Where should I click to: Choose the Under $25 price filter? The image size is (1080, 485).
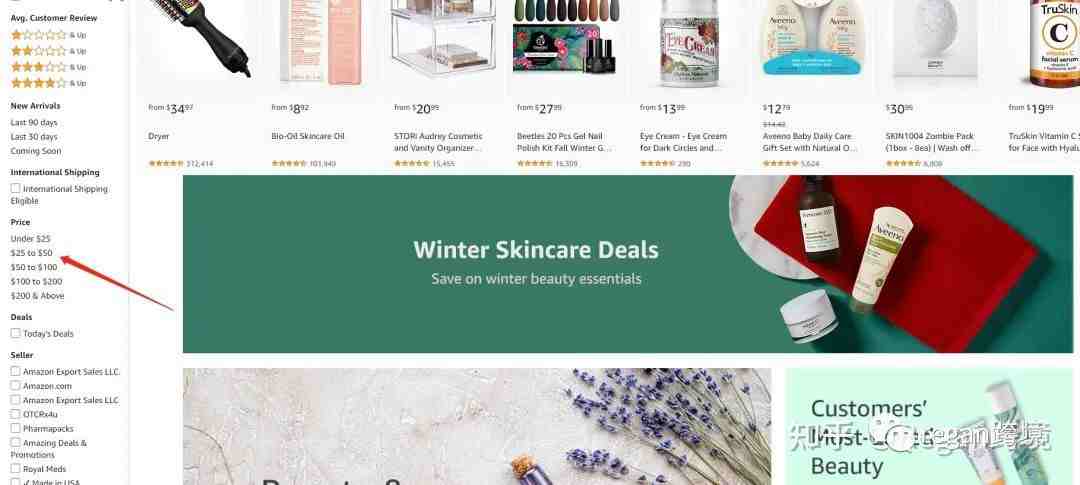click(30, 238)
